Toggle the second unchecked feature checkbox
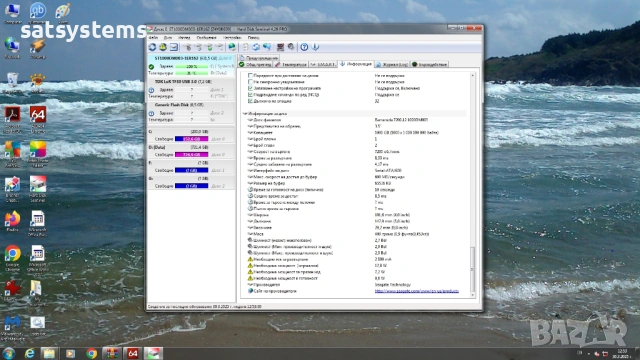This screenshot has height=360, width=640. pyautogui.click(x=250, y=82)
